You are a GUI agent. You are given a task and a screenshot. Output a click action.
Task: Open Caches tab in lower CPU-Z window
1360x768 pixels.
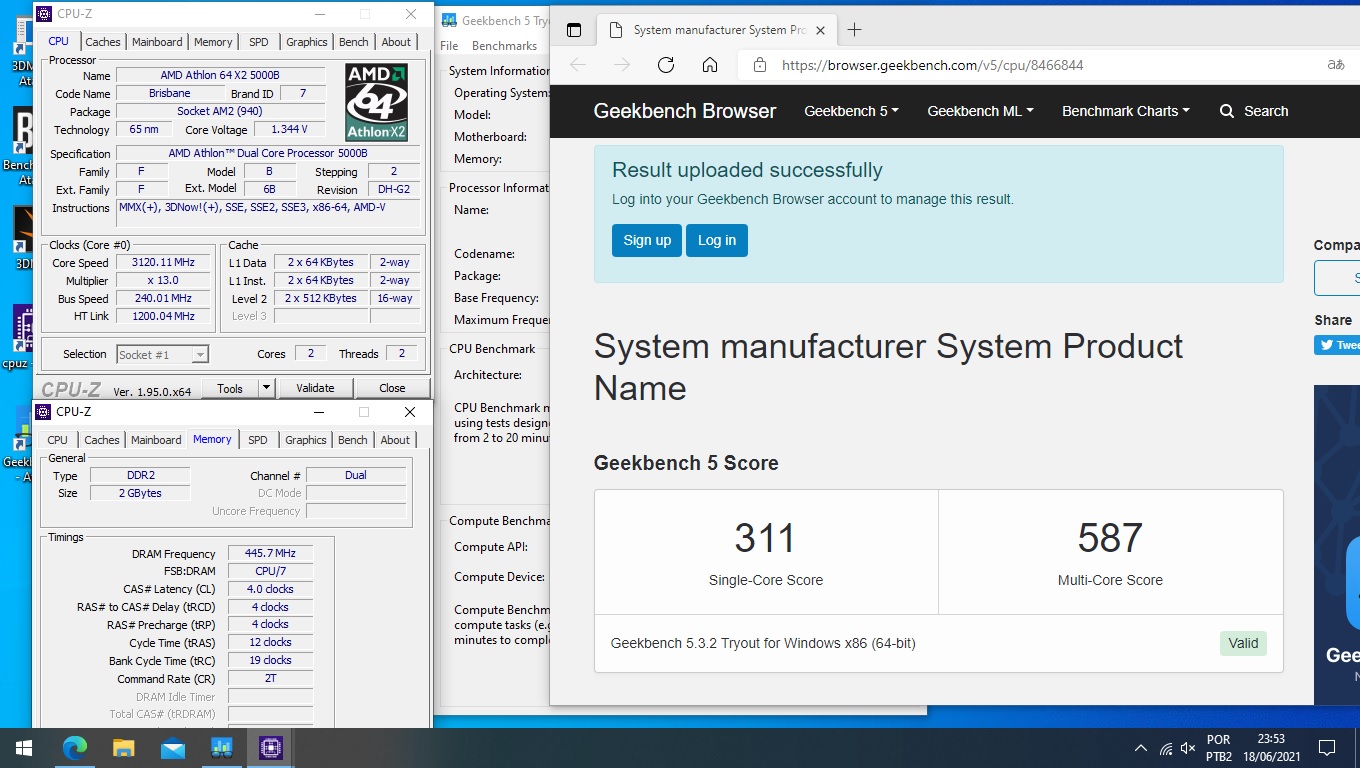coord(102,440)
